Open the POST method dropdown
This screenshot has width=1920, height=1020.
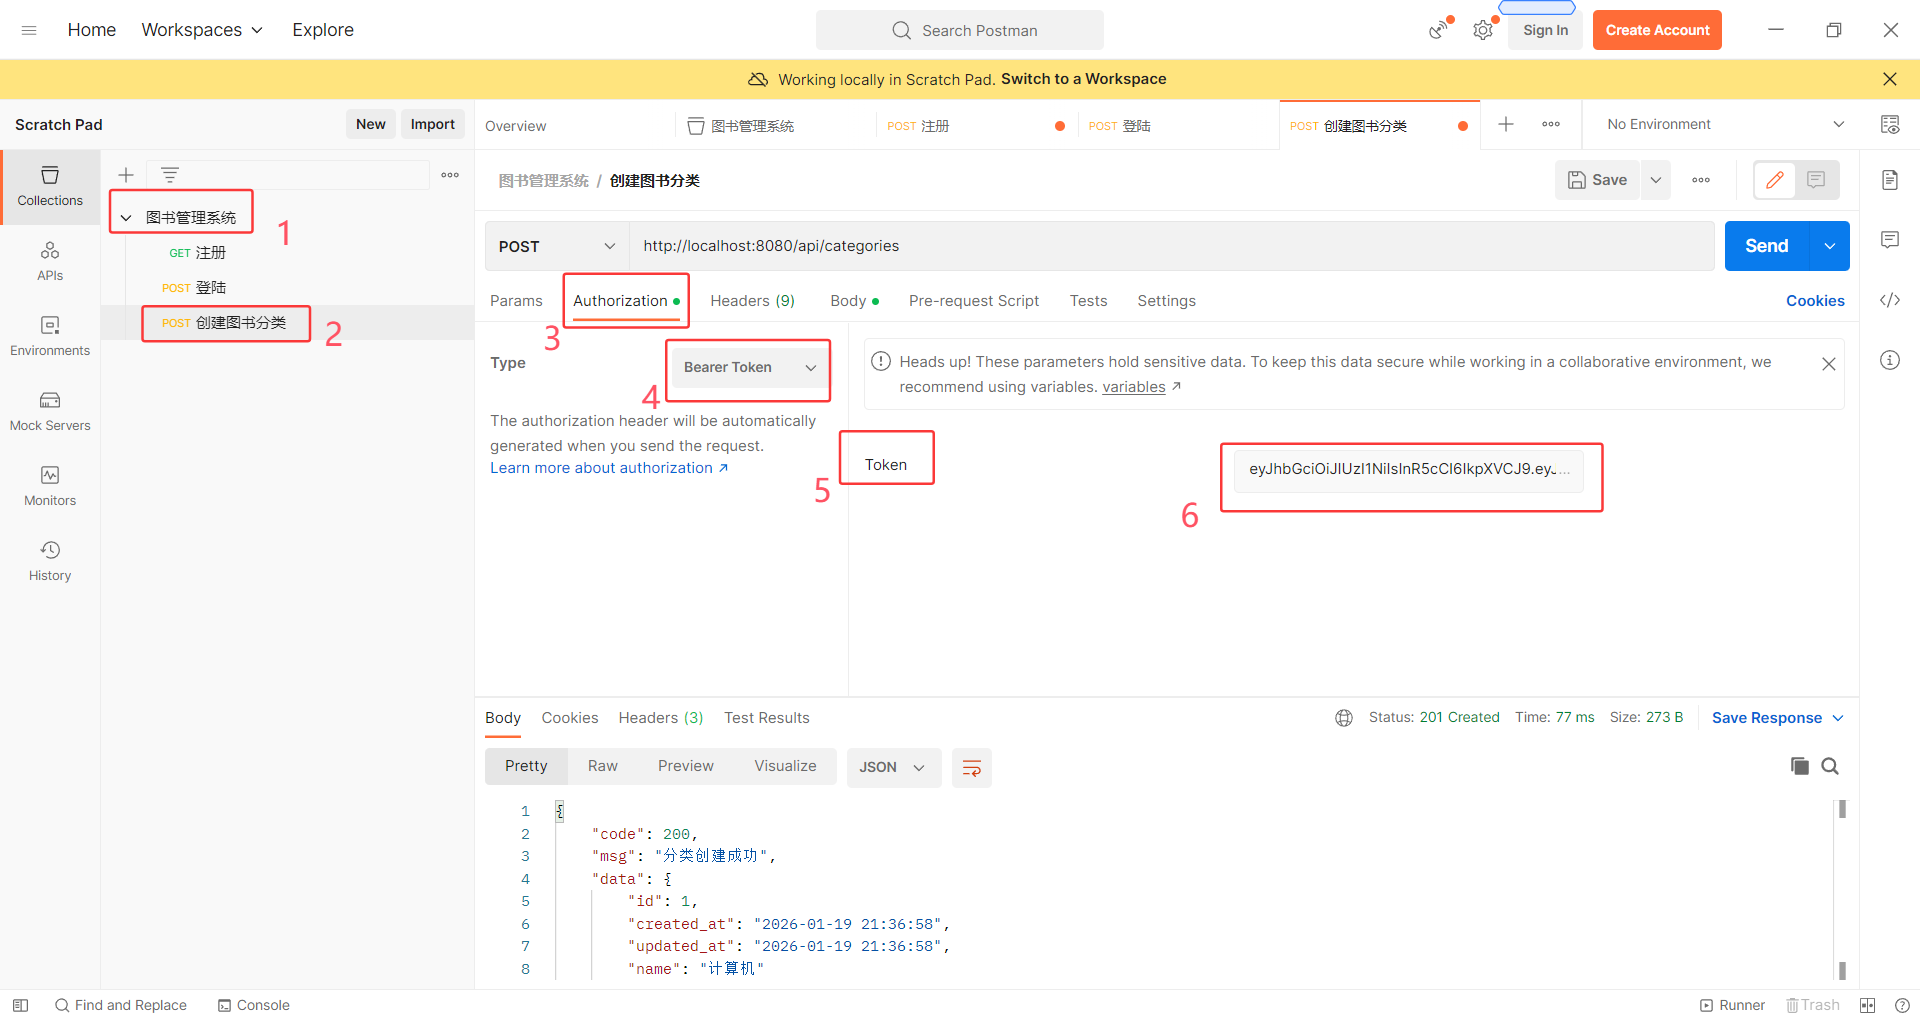[557, 246]
